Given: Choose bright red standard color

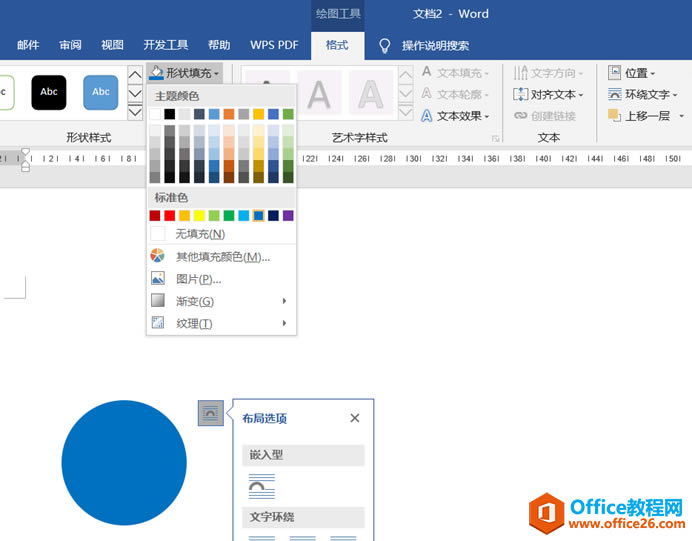Looking at the screenshot, I should (x=169, y=215).
